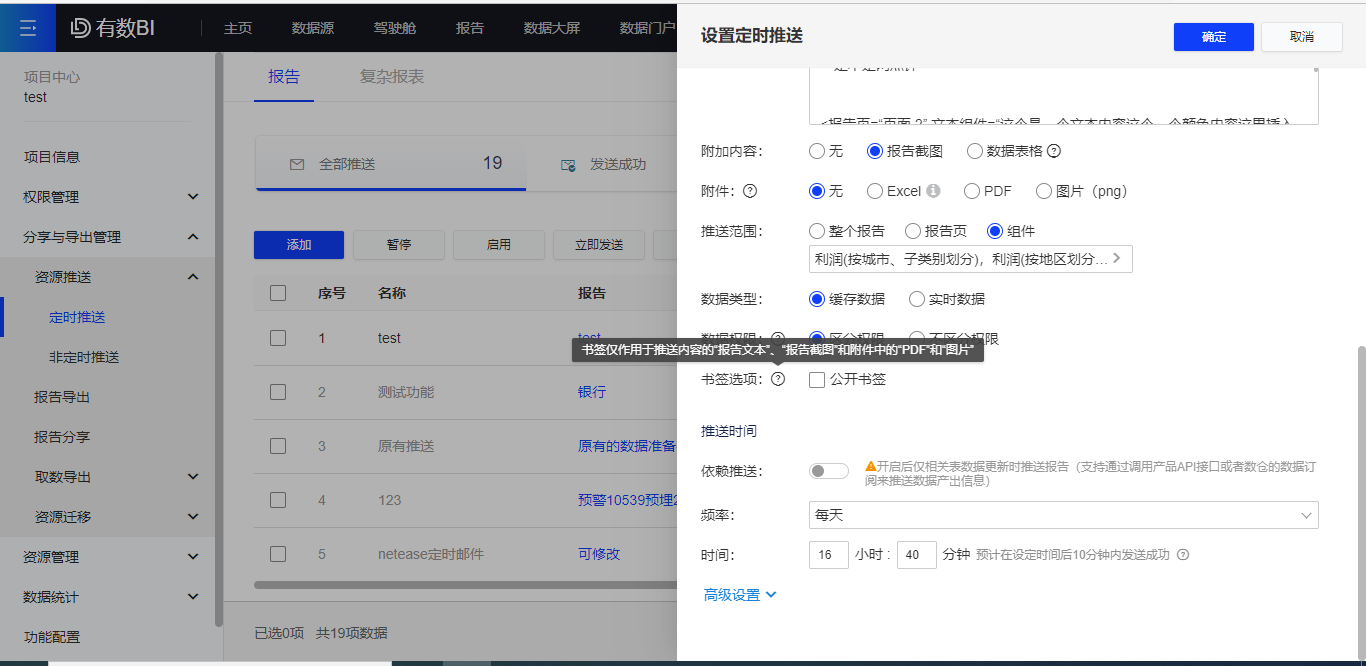The height and width of the screenshot is (666, 1366).
Task: Open the 频率 dropdown showing 每天
Action: pos(1063,514)
